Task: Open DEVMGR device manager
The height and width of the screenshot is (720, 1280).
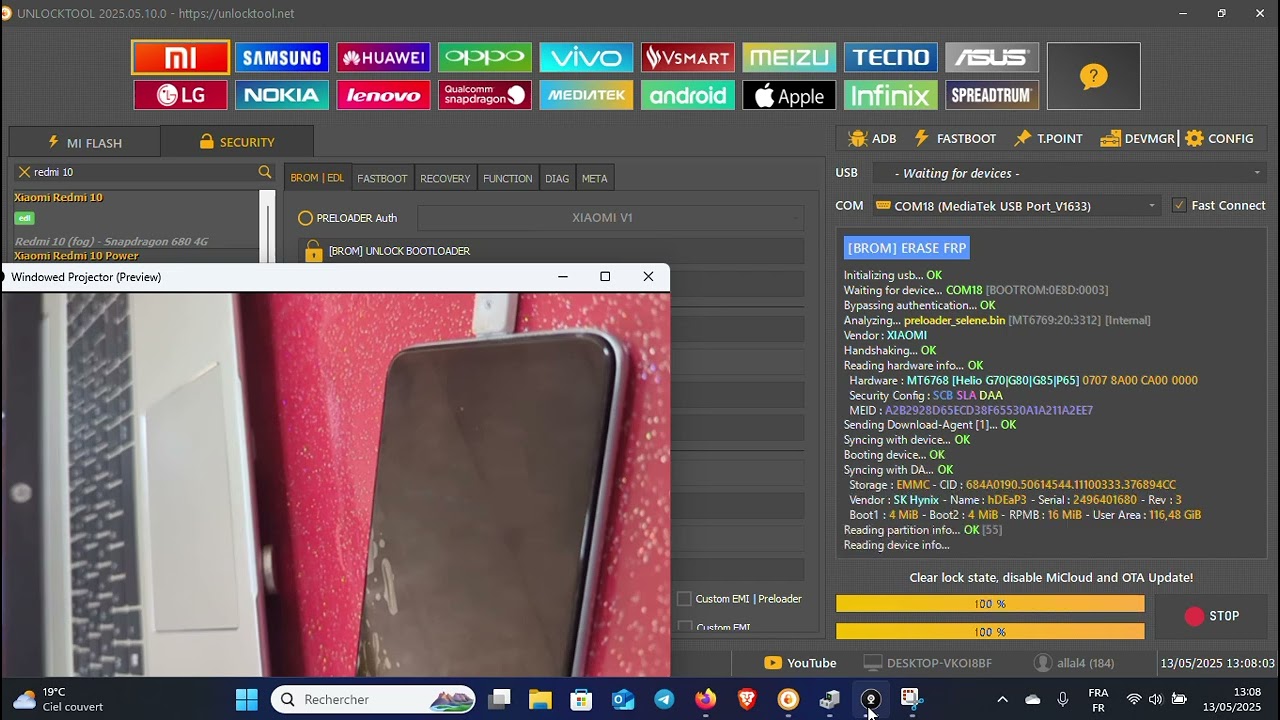Action: pos(1137,139)
